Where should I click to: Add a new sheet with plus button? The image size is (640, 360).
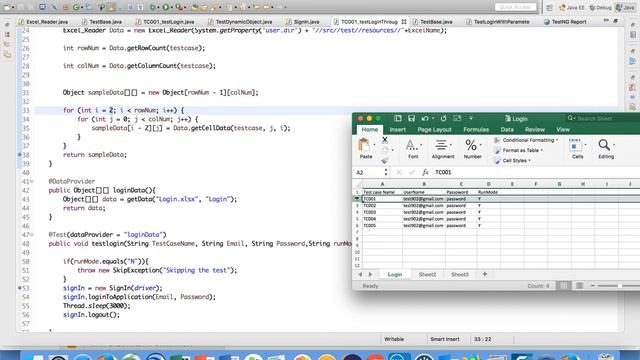point(484,274)
